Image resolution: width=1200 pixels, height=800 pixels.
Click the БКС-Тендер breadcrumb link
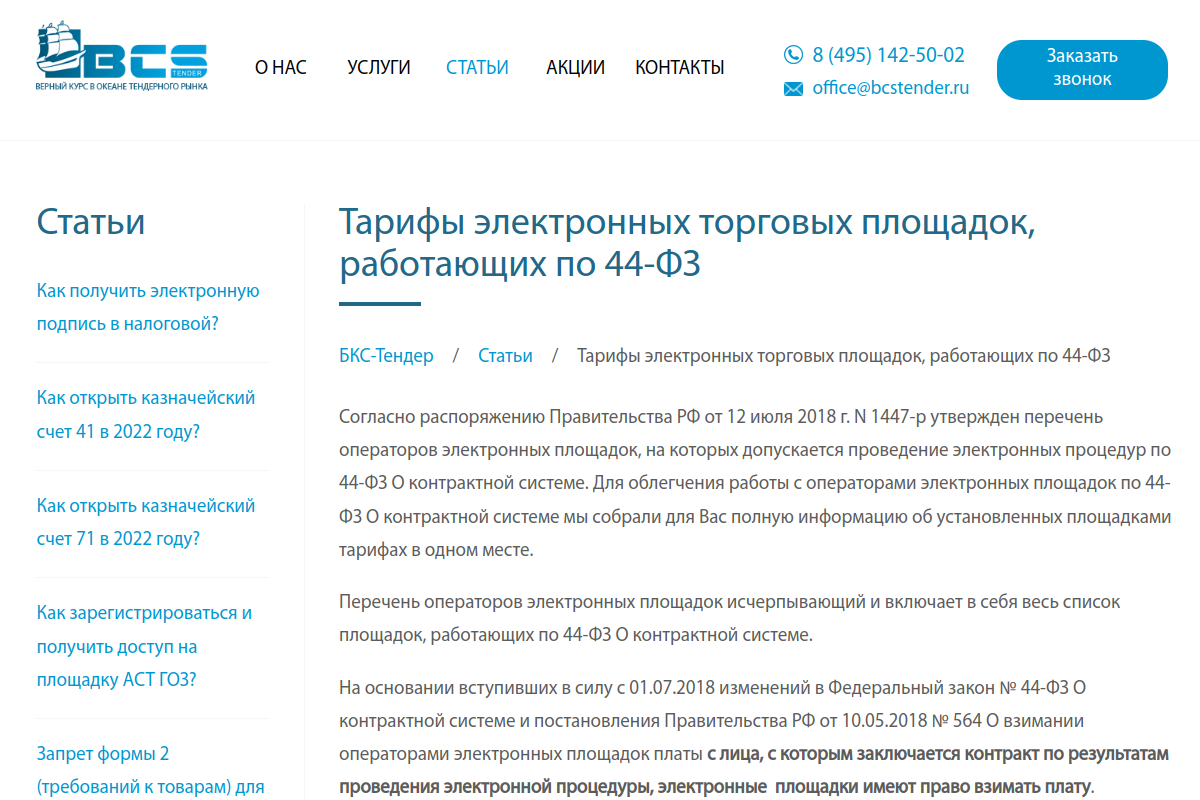click(x=386, y=356)
